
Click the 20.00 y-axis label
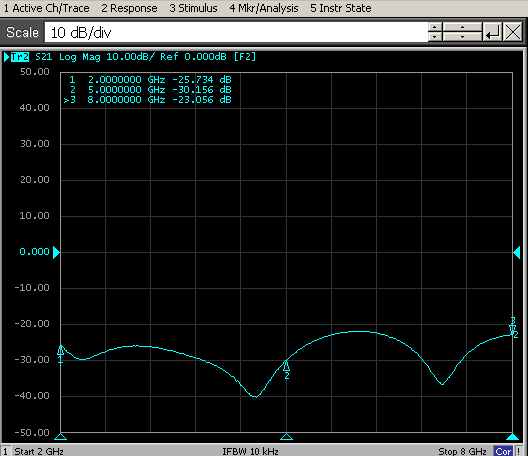[x=35, y=180]
